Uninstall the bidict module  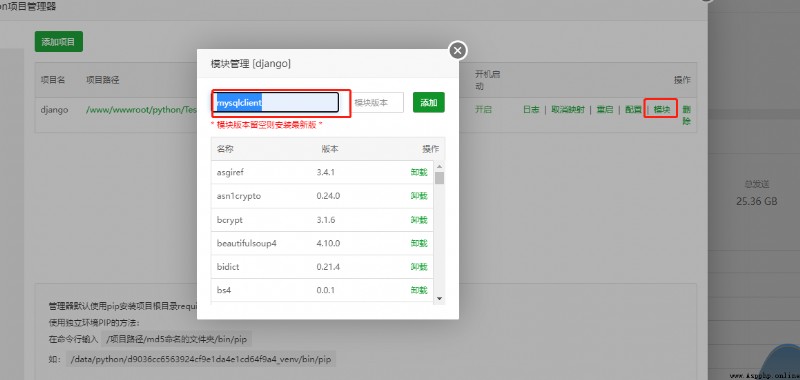click(419, 267)
